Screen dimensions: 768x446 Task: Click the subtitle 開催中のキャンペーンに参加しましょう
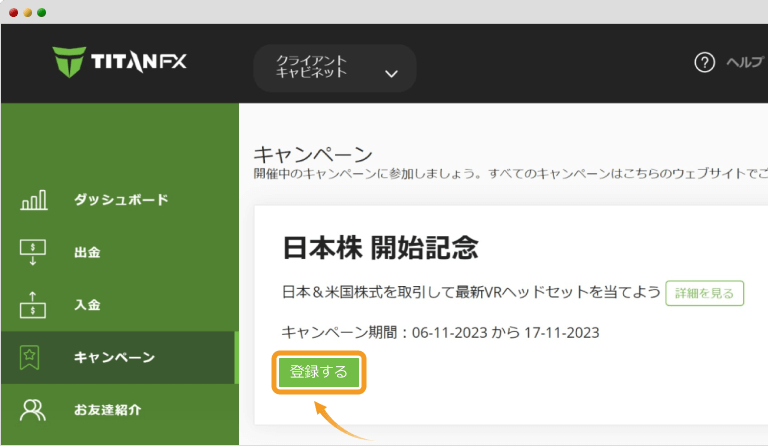pyautogui.click(x=367, y=174)
